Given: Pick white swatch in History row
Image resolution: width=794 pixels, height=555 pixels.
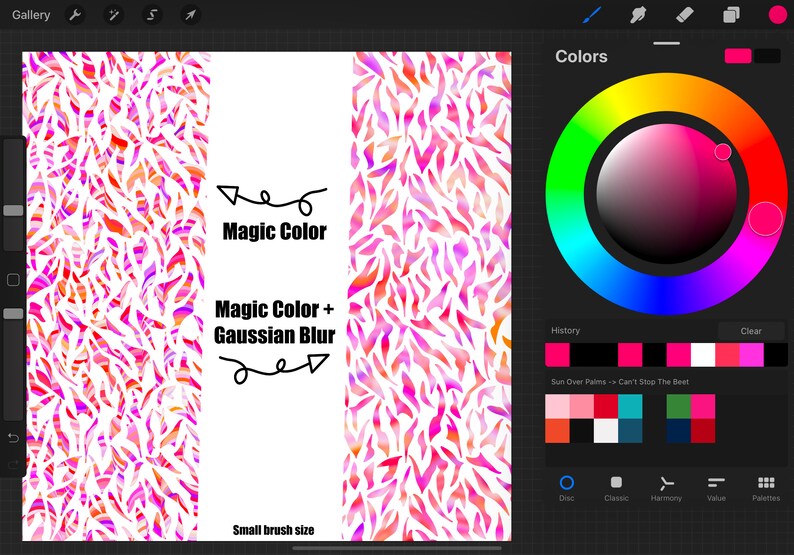Looking at the screenshot, I should click(x=703, y=354).
